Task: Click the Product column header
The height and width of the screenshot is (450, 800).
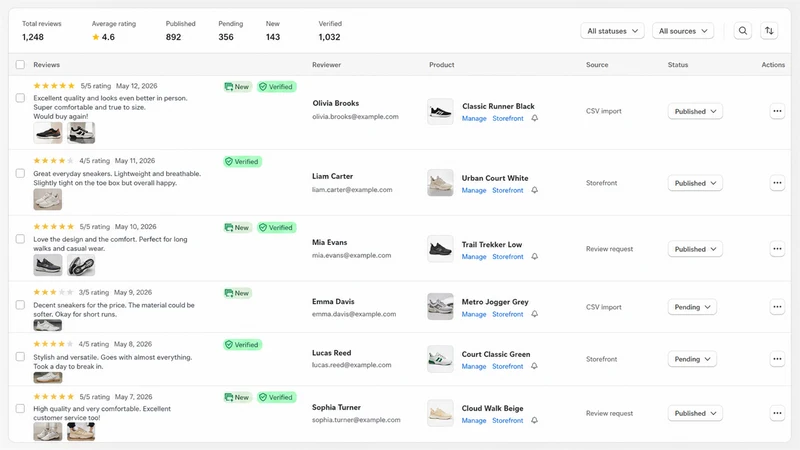Action: coord(442,65)
